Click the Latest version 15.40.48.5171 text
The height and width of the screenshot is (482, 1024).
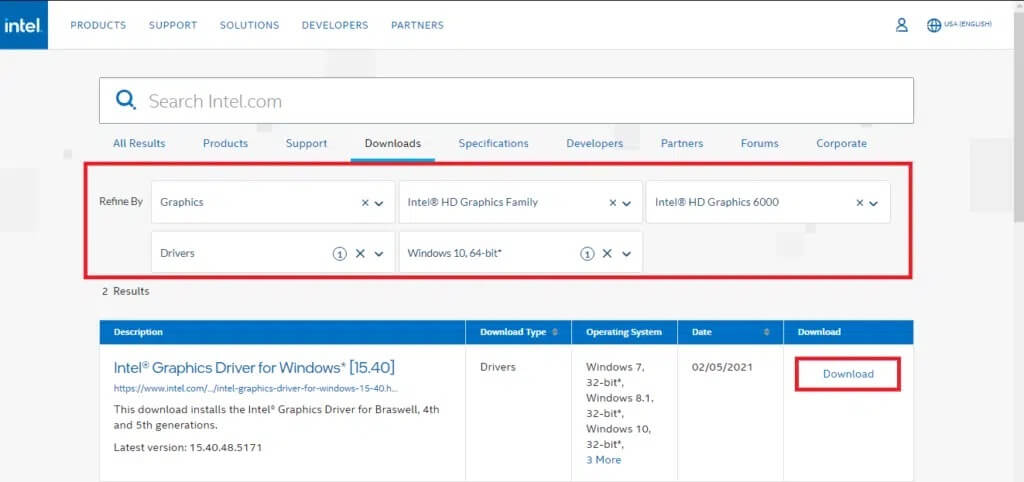188,448
